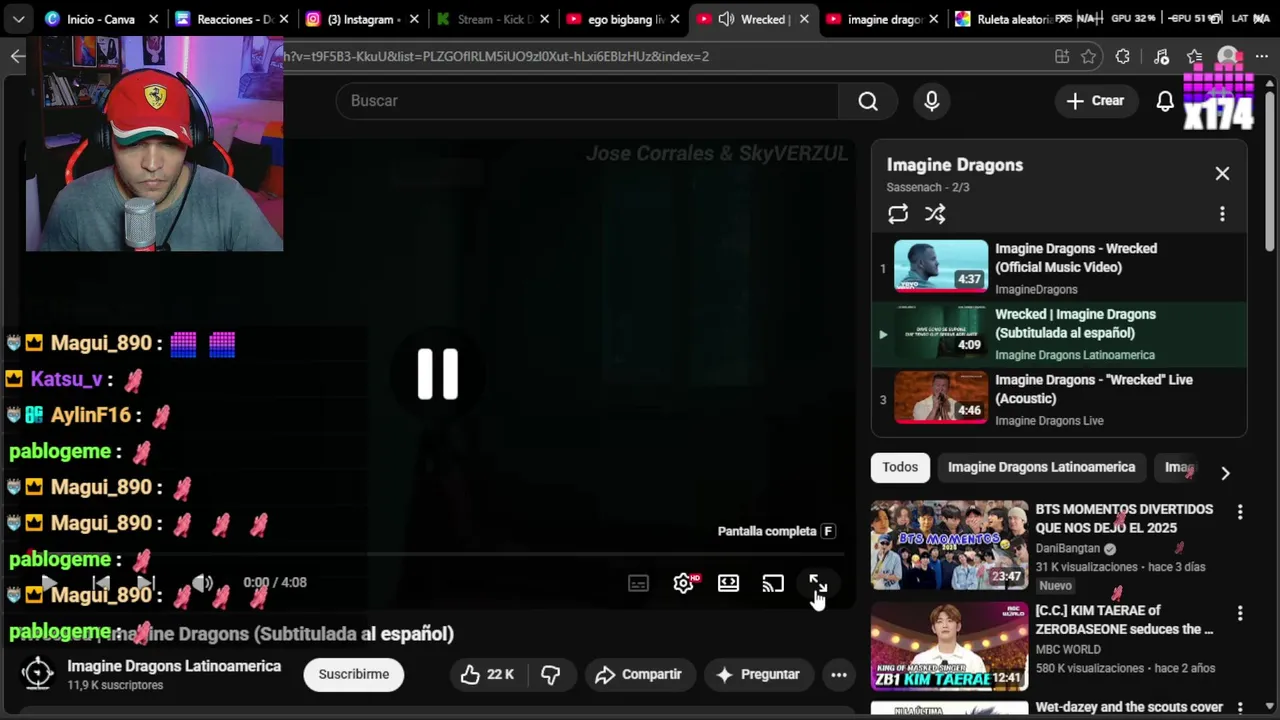This screenshot has width=1280, height=720.
Task: Mute the Wrecked tab via speaker icon
Action: (726, 19)
